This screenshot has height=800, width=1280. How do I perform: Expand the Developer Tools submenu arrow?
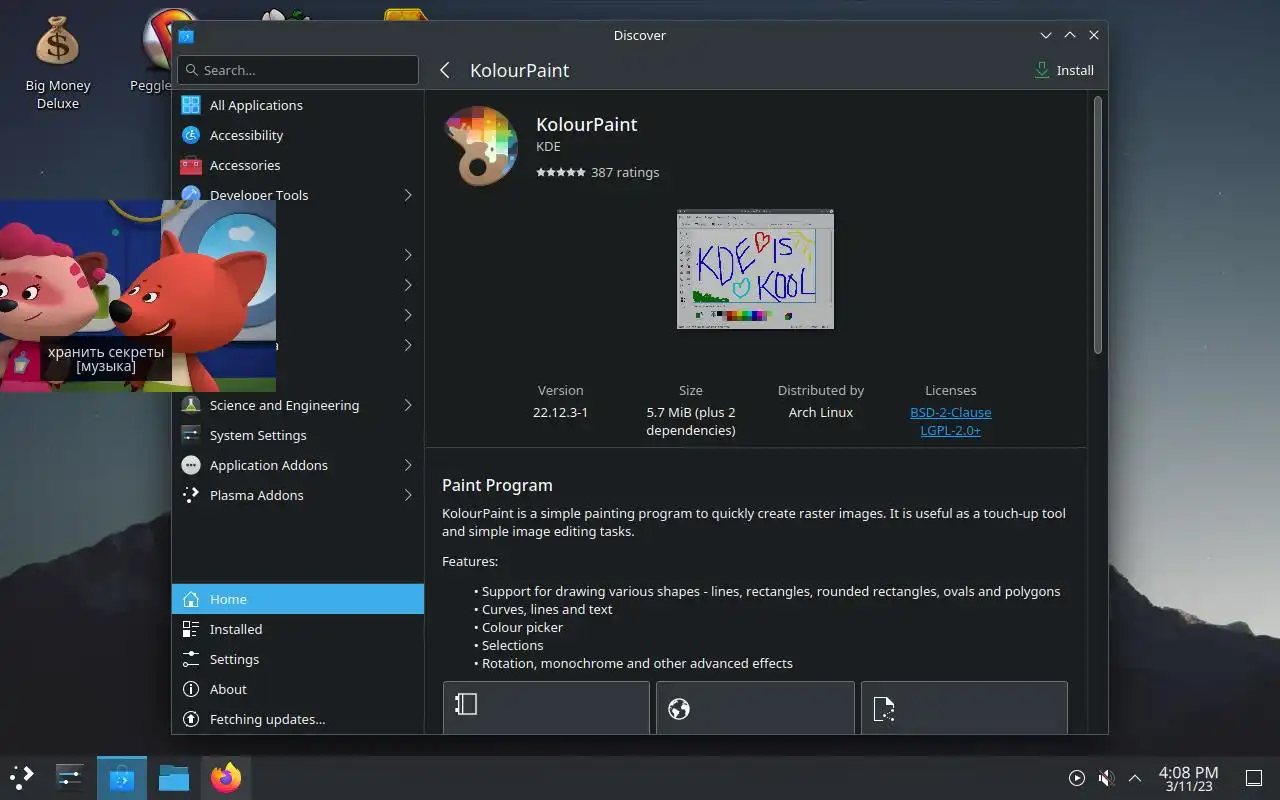[408, 195]
